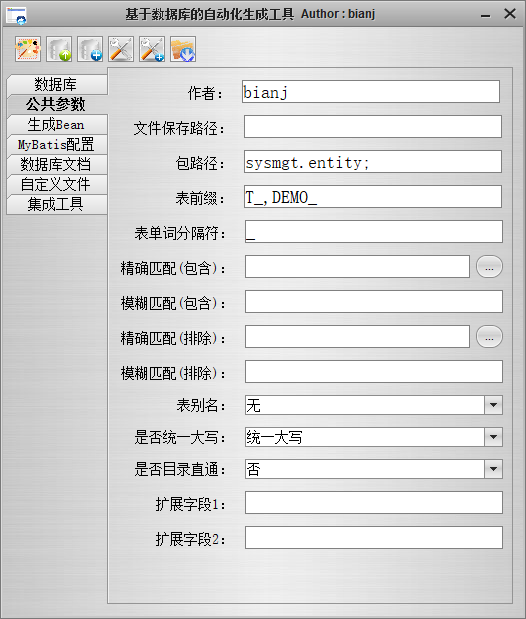Go to the 数据库文档 tab
The width and height of the screenshot is (526, 619).
[57, 164]
